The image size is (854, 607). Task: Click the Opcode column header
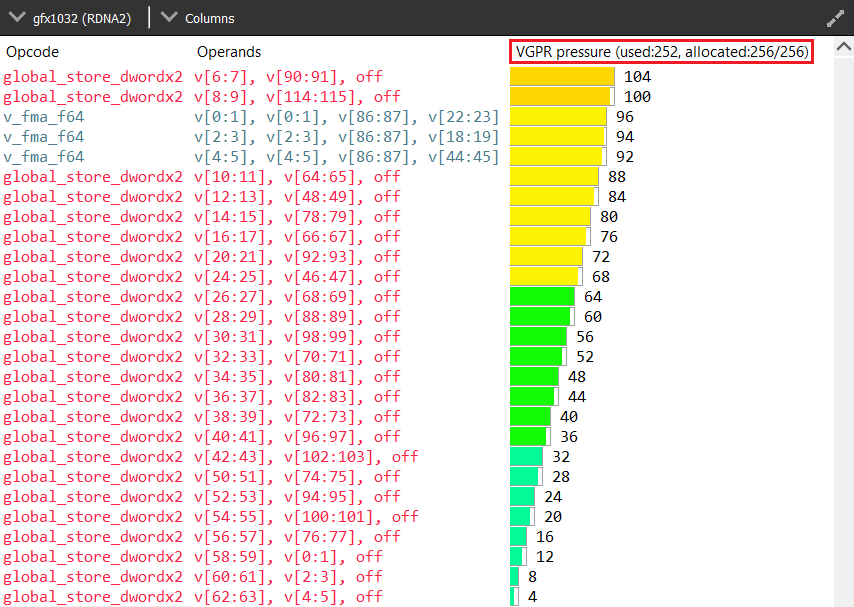pos(35,51)
